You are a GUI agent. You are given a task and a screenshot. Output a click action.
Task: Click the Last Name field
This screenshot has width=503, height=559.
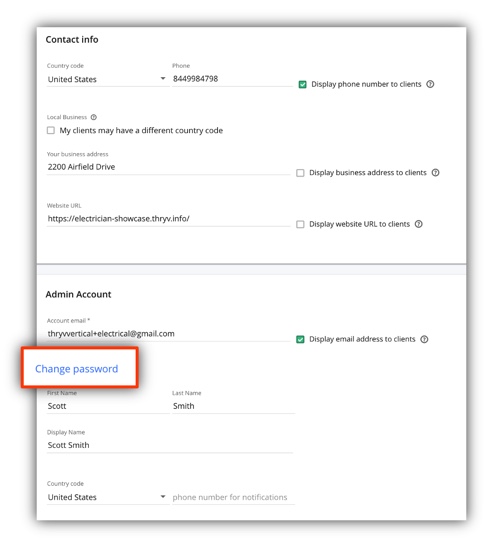tap(233, 406)
